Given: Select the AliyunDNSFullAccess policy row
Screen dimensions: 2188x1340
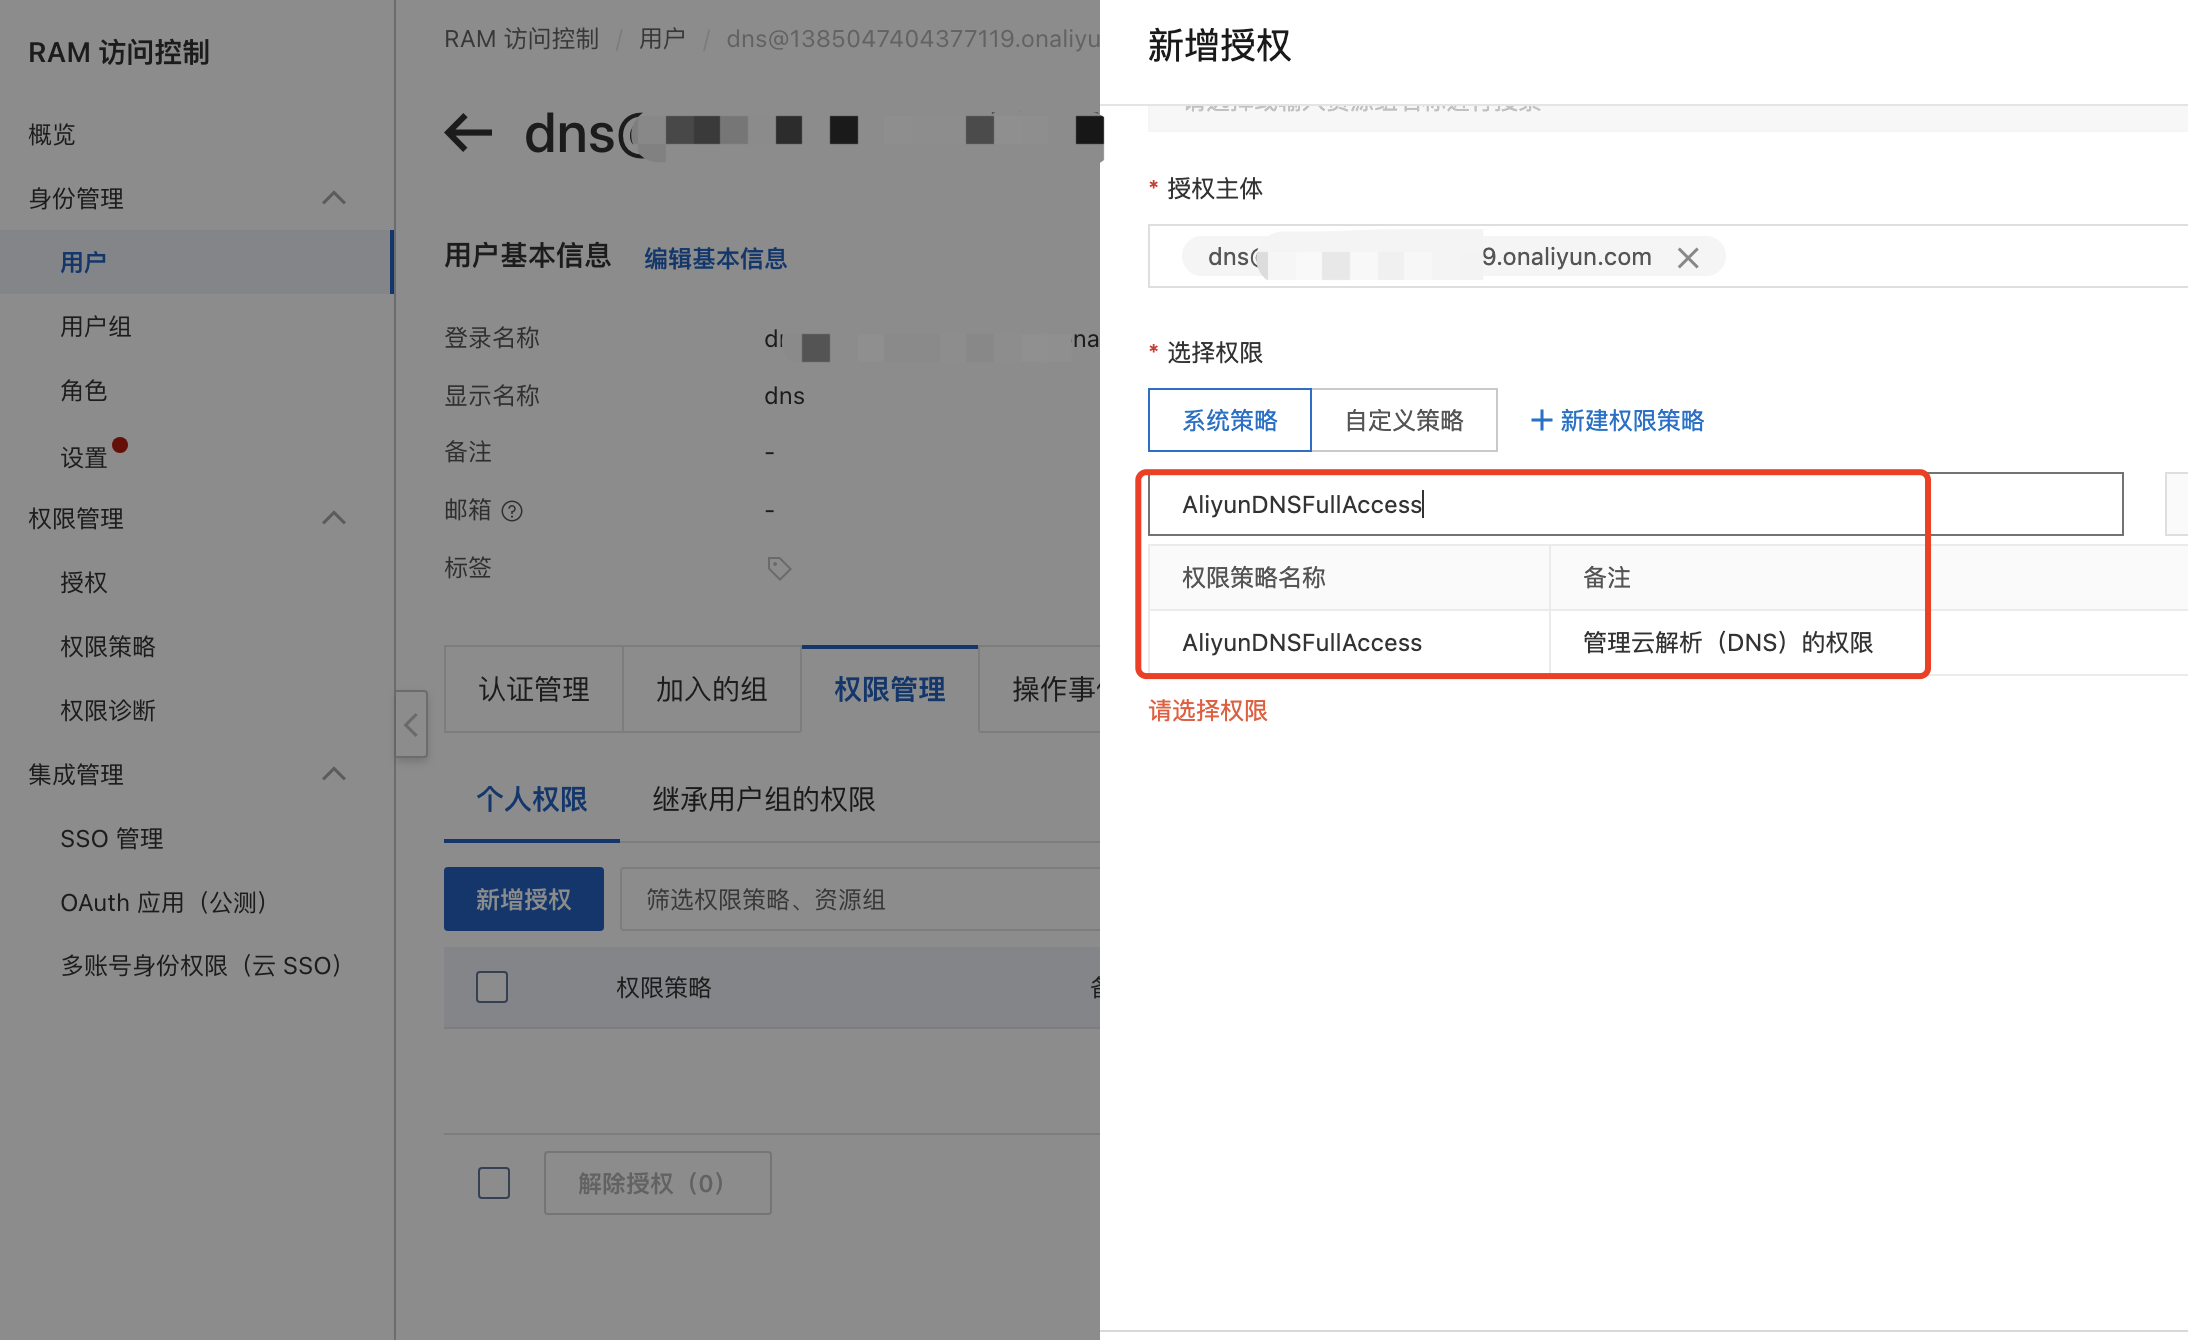Looking at the screenshot, I should 1301,642.
